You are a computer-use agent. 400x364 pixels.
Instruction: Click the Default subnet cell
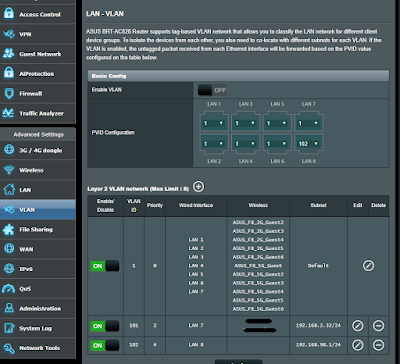point(318,266)
